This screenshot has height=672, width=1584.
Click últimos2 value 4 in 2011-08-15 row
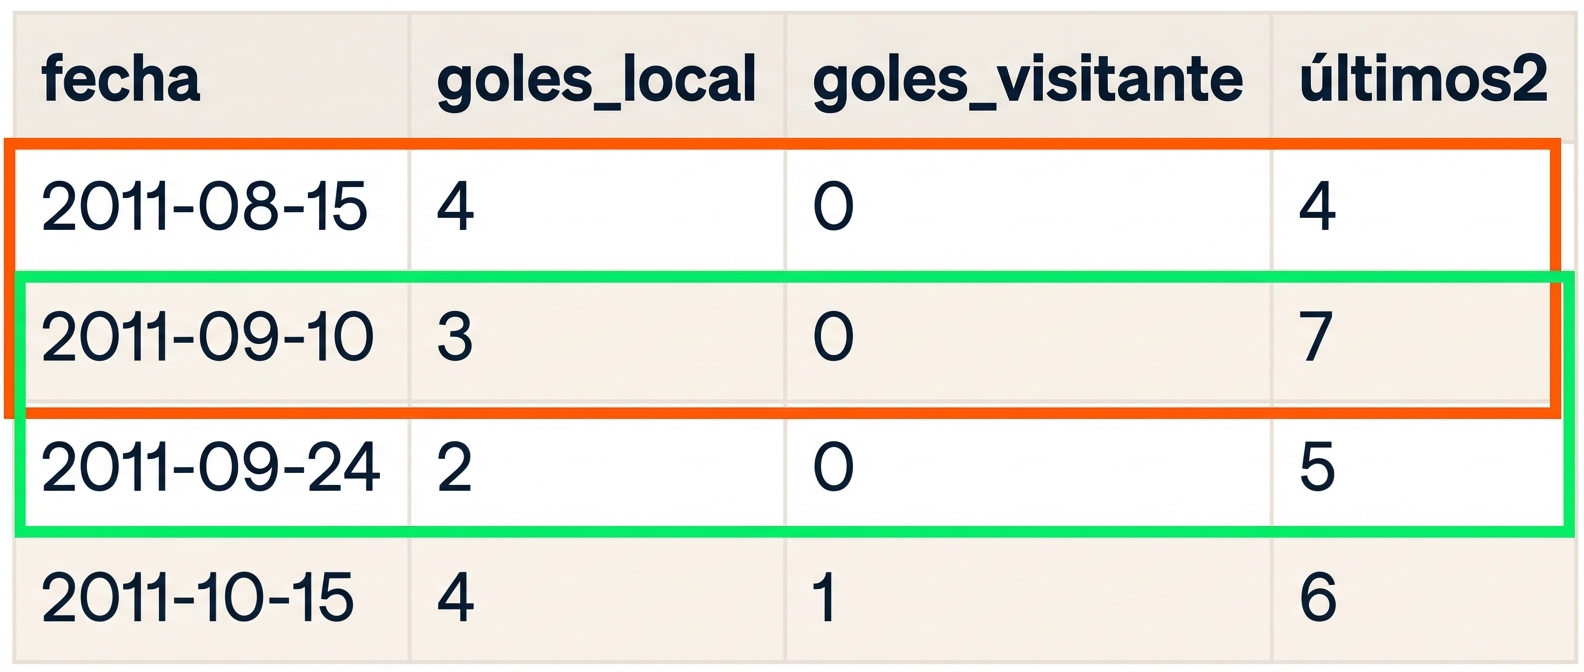(1317, 207)
